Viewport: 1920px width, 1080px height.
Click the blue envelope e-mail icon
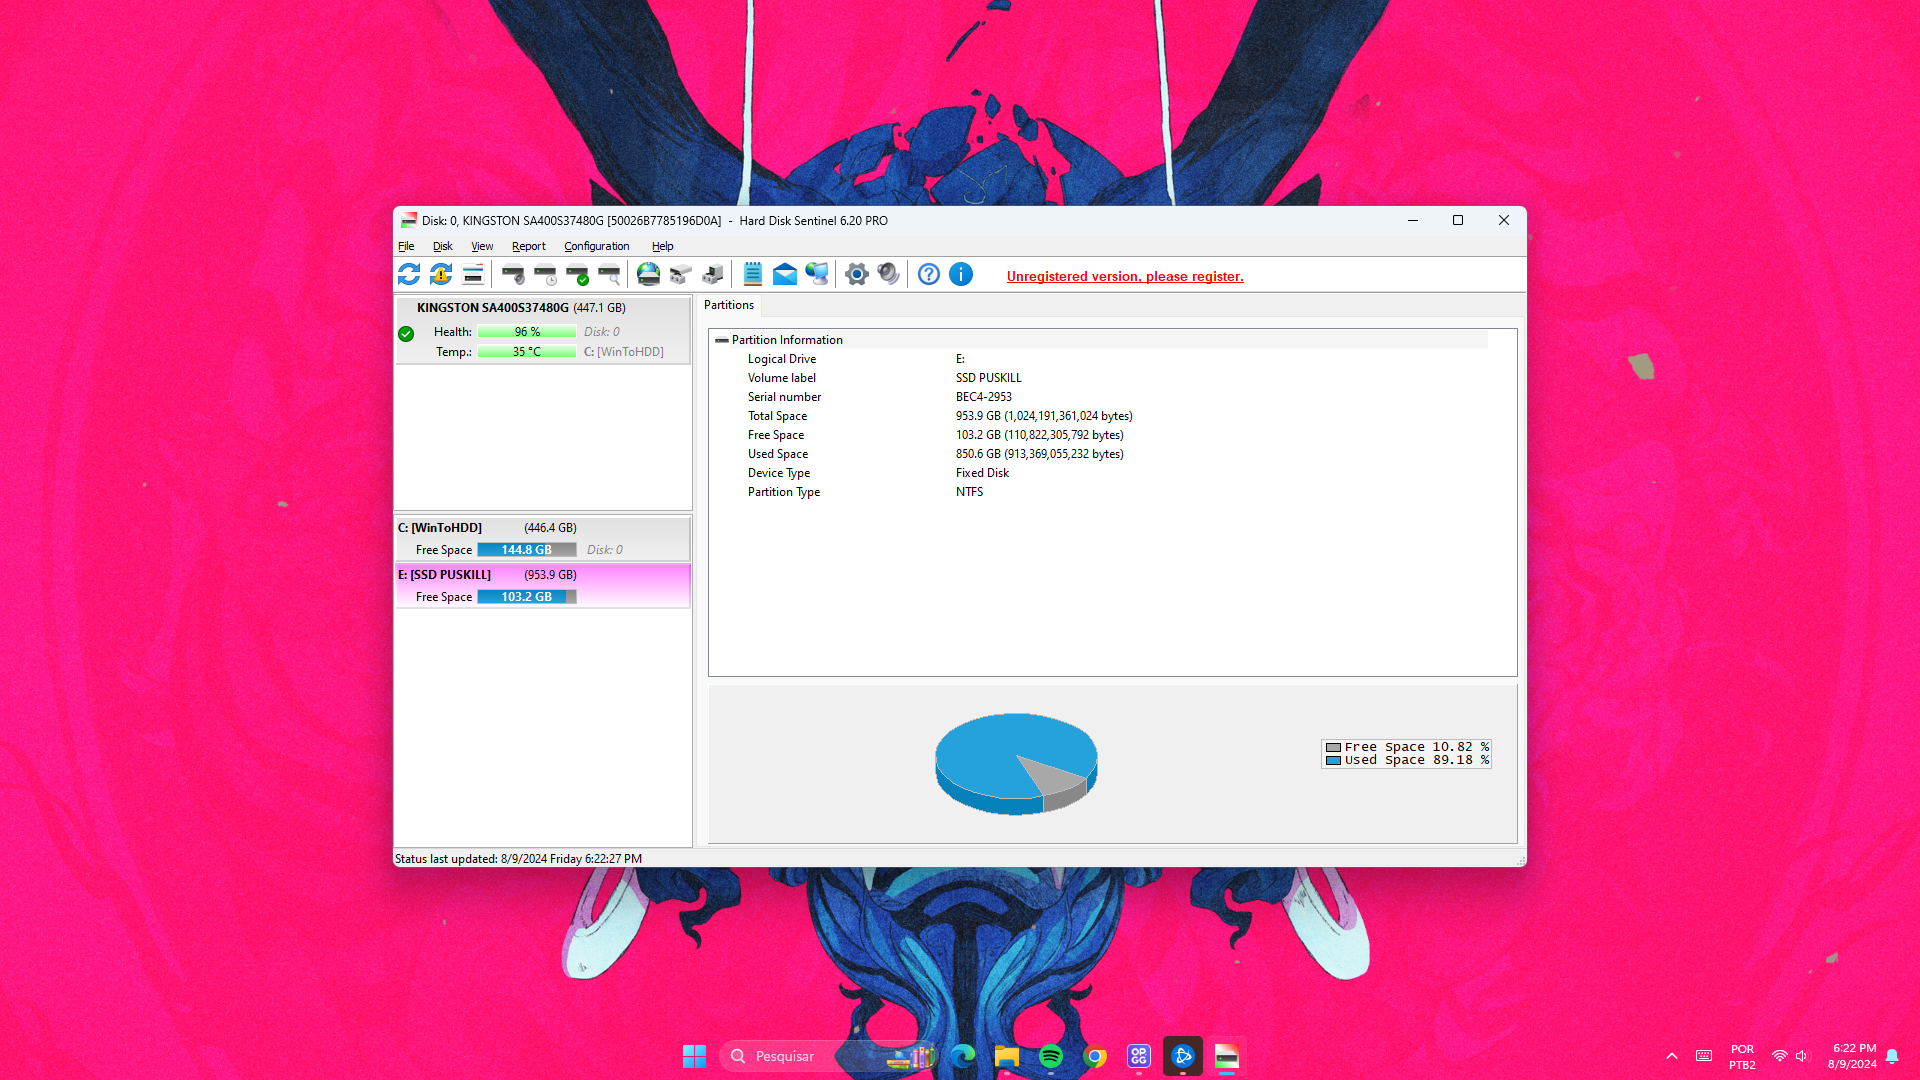(785, 274)
